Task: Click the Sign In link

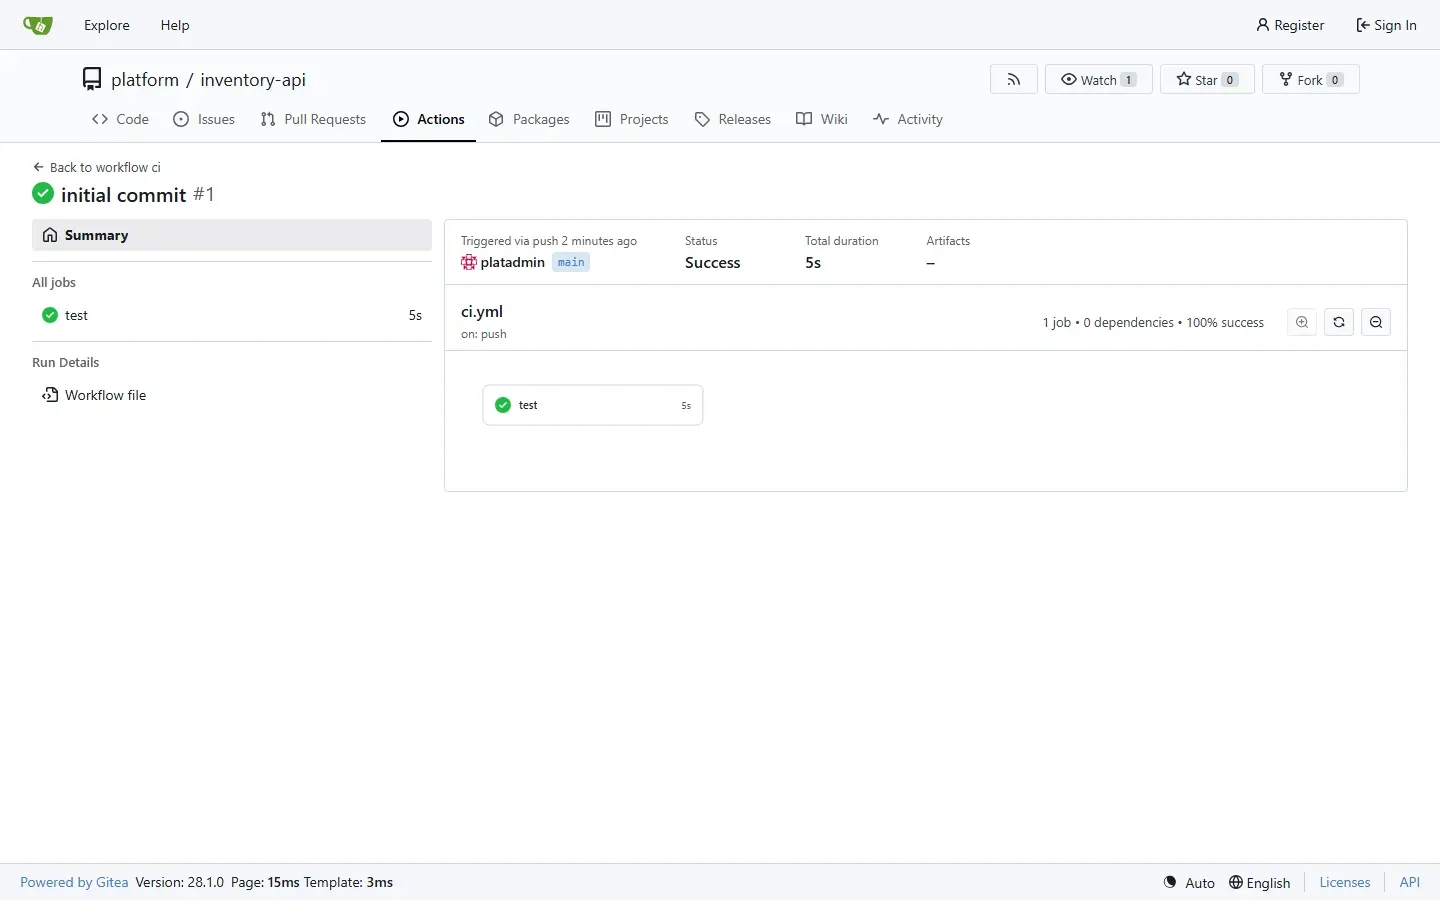Action: point(1386,25)
